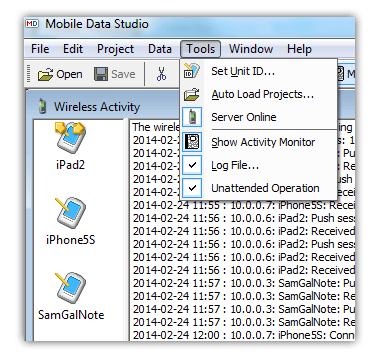This screenshot has width=370, height=360.
Task: Click the Wireless Activity panel title
Action: (x=97, y=107)
